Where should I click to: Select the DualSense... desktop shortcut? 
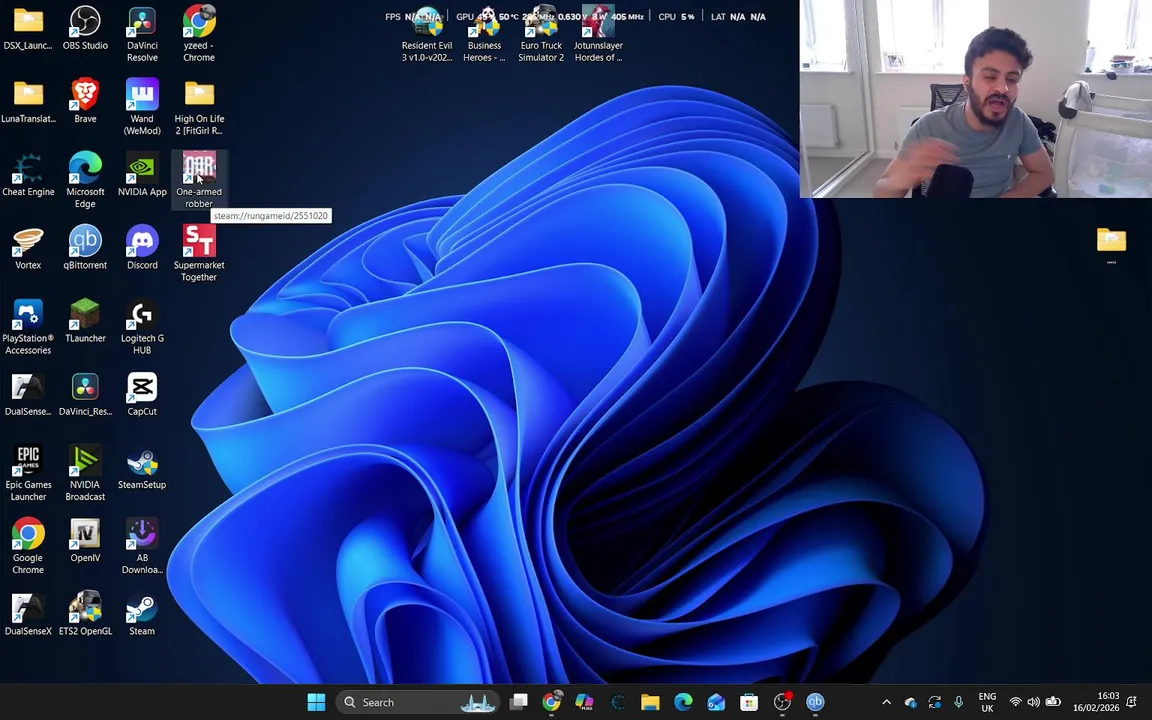pos(28,395)
